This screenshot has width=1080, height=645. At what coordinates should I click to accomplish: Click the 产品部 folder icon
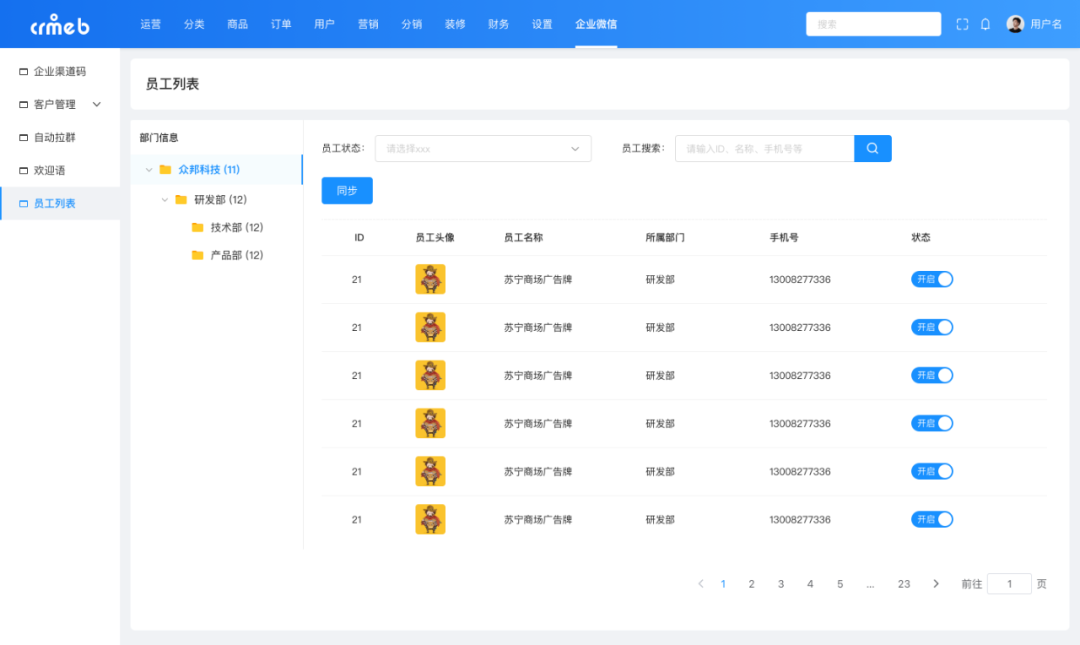pyautogui.click(x=198, y=255)
